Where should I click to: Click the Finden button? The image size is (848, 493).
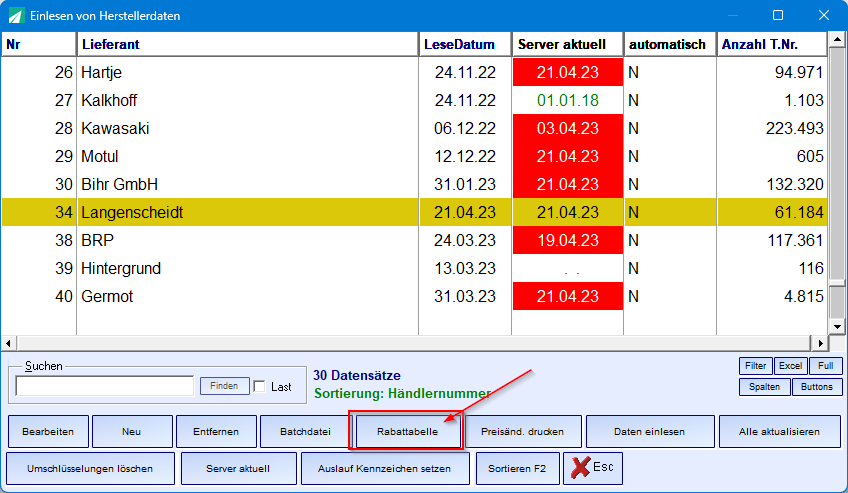pos(224,386)
